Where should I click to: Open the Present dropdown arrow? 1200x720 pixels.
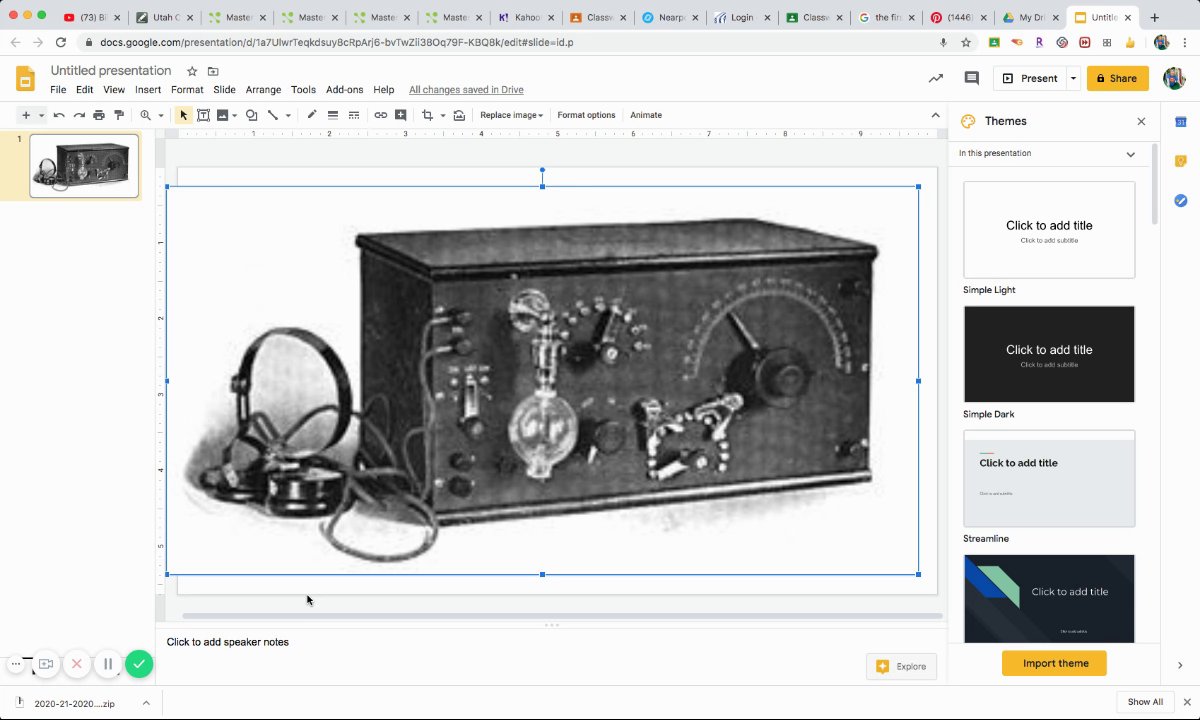(x=1073, y=78)
